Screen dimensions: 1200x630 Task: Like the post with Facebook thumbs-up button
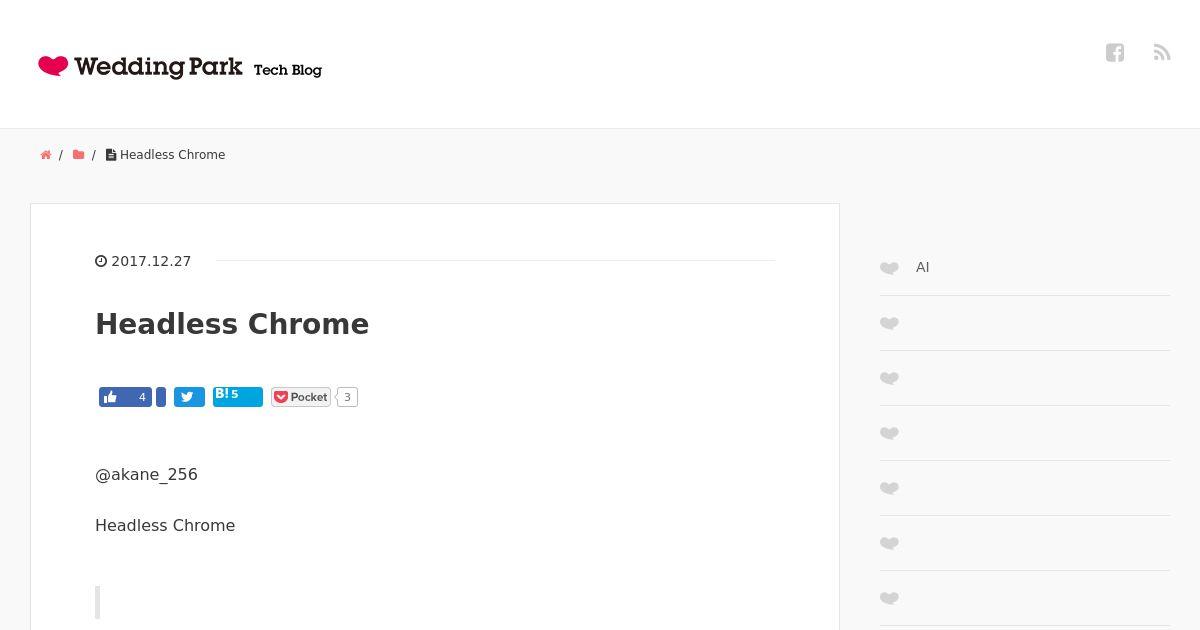click(x=125, y=397)
